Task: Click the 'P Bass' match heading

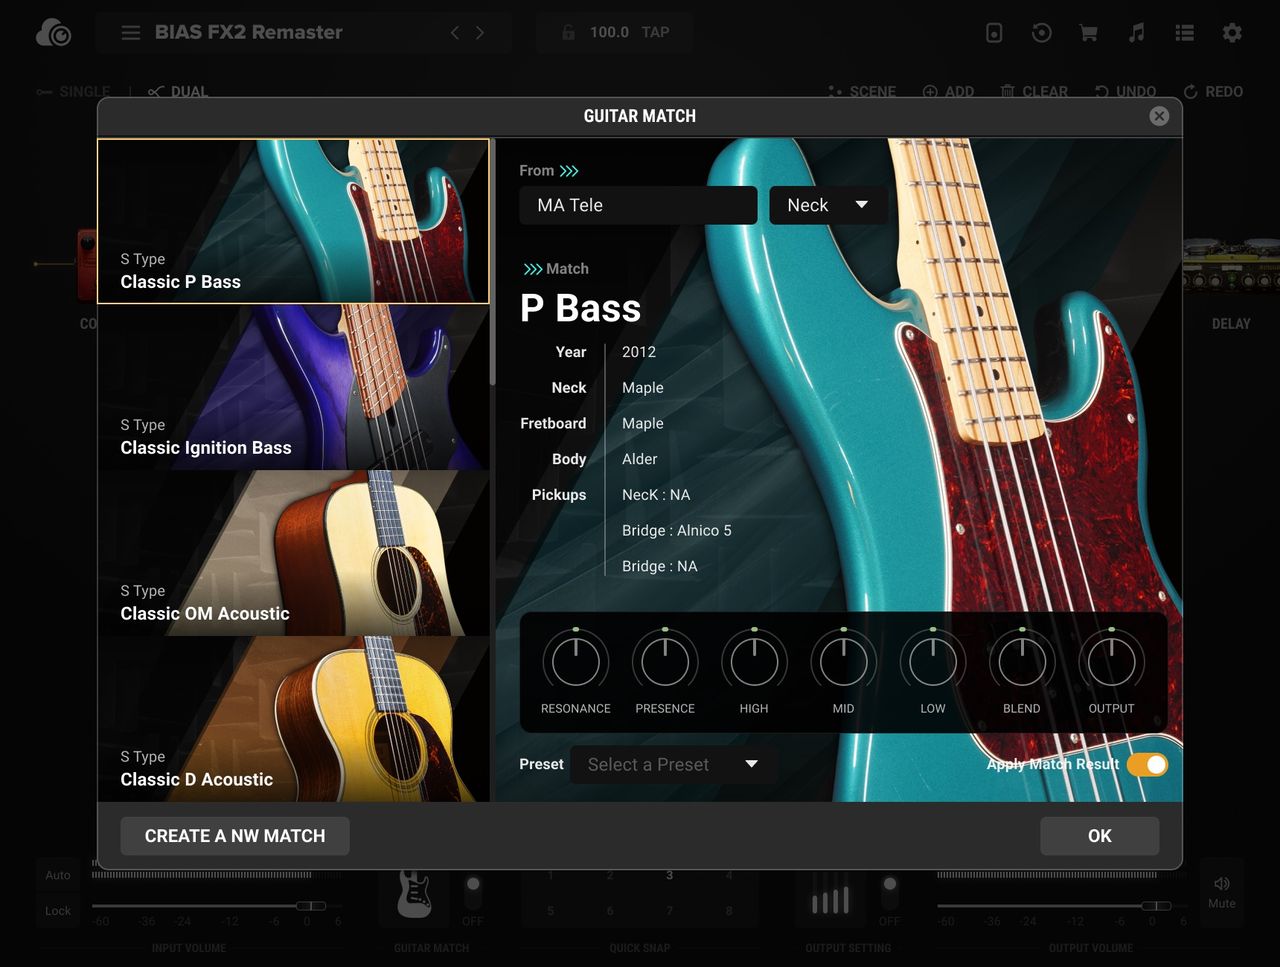Action: point(580,308)
